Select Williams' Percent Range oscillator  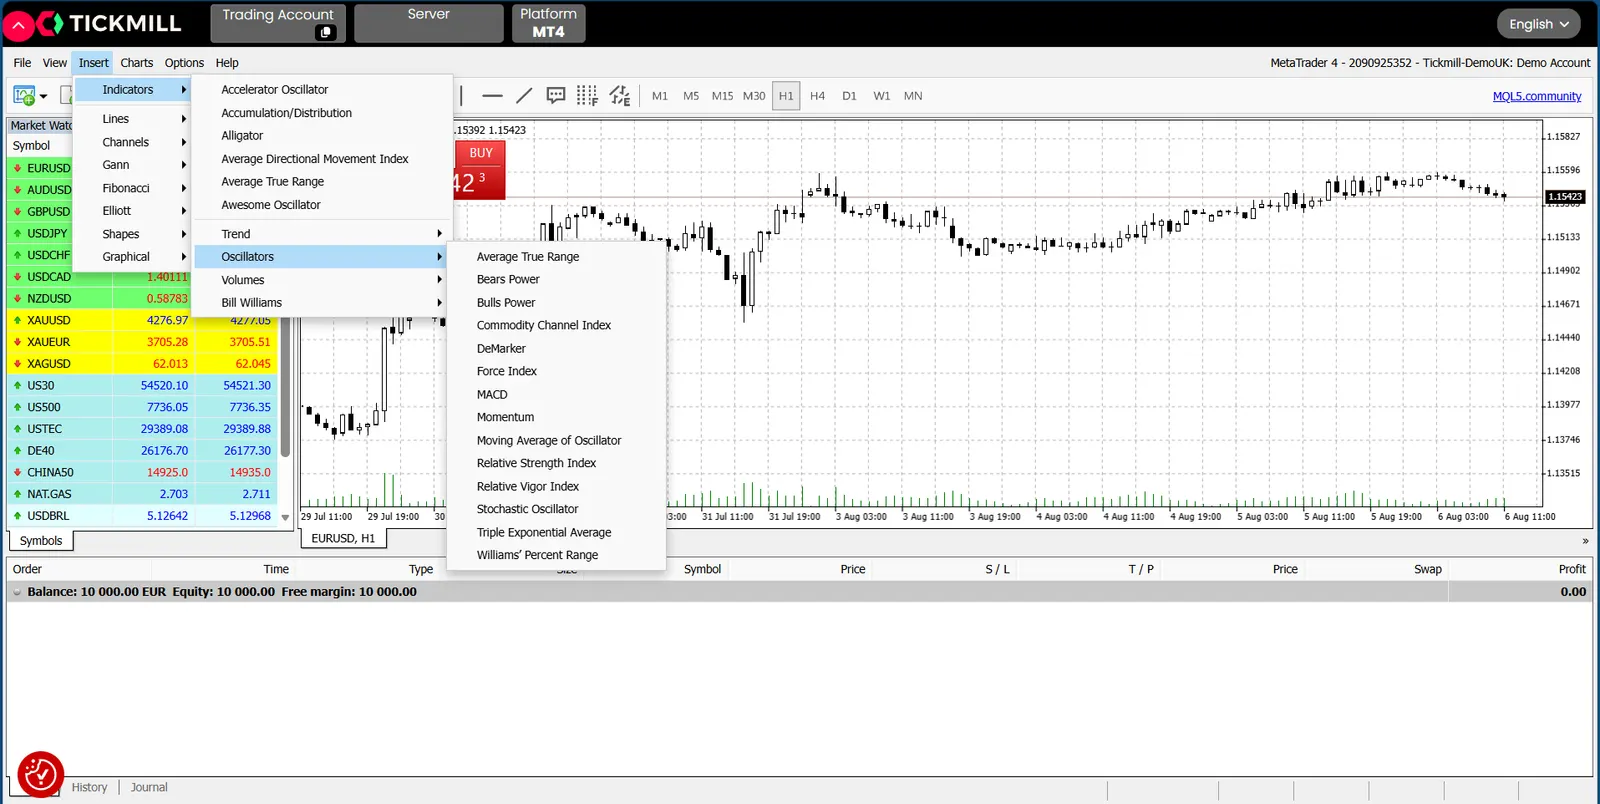(556, 555)
